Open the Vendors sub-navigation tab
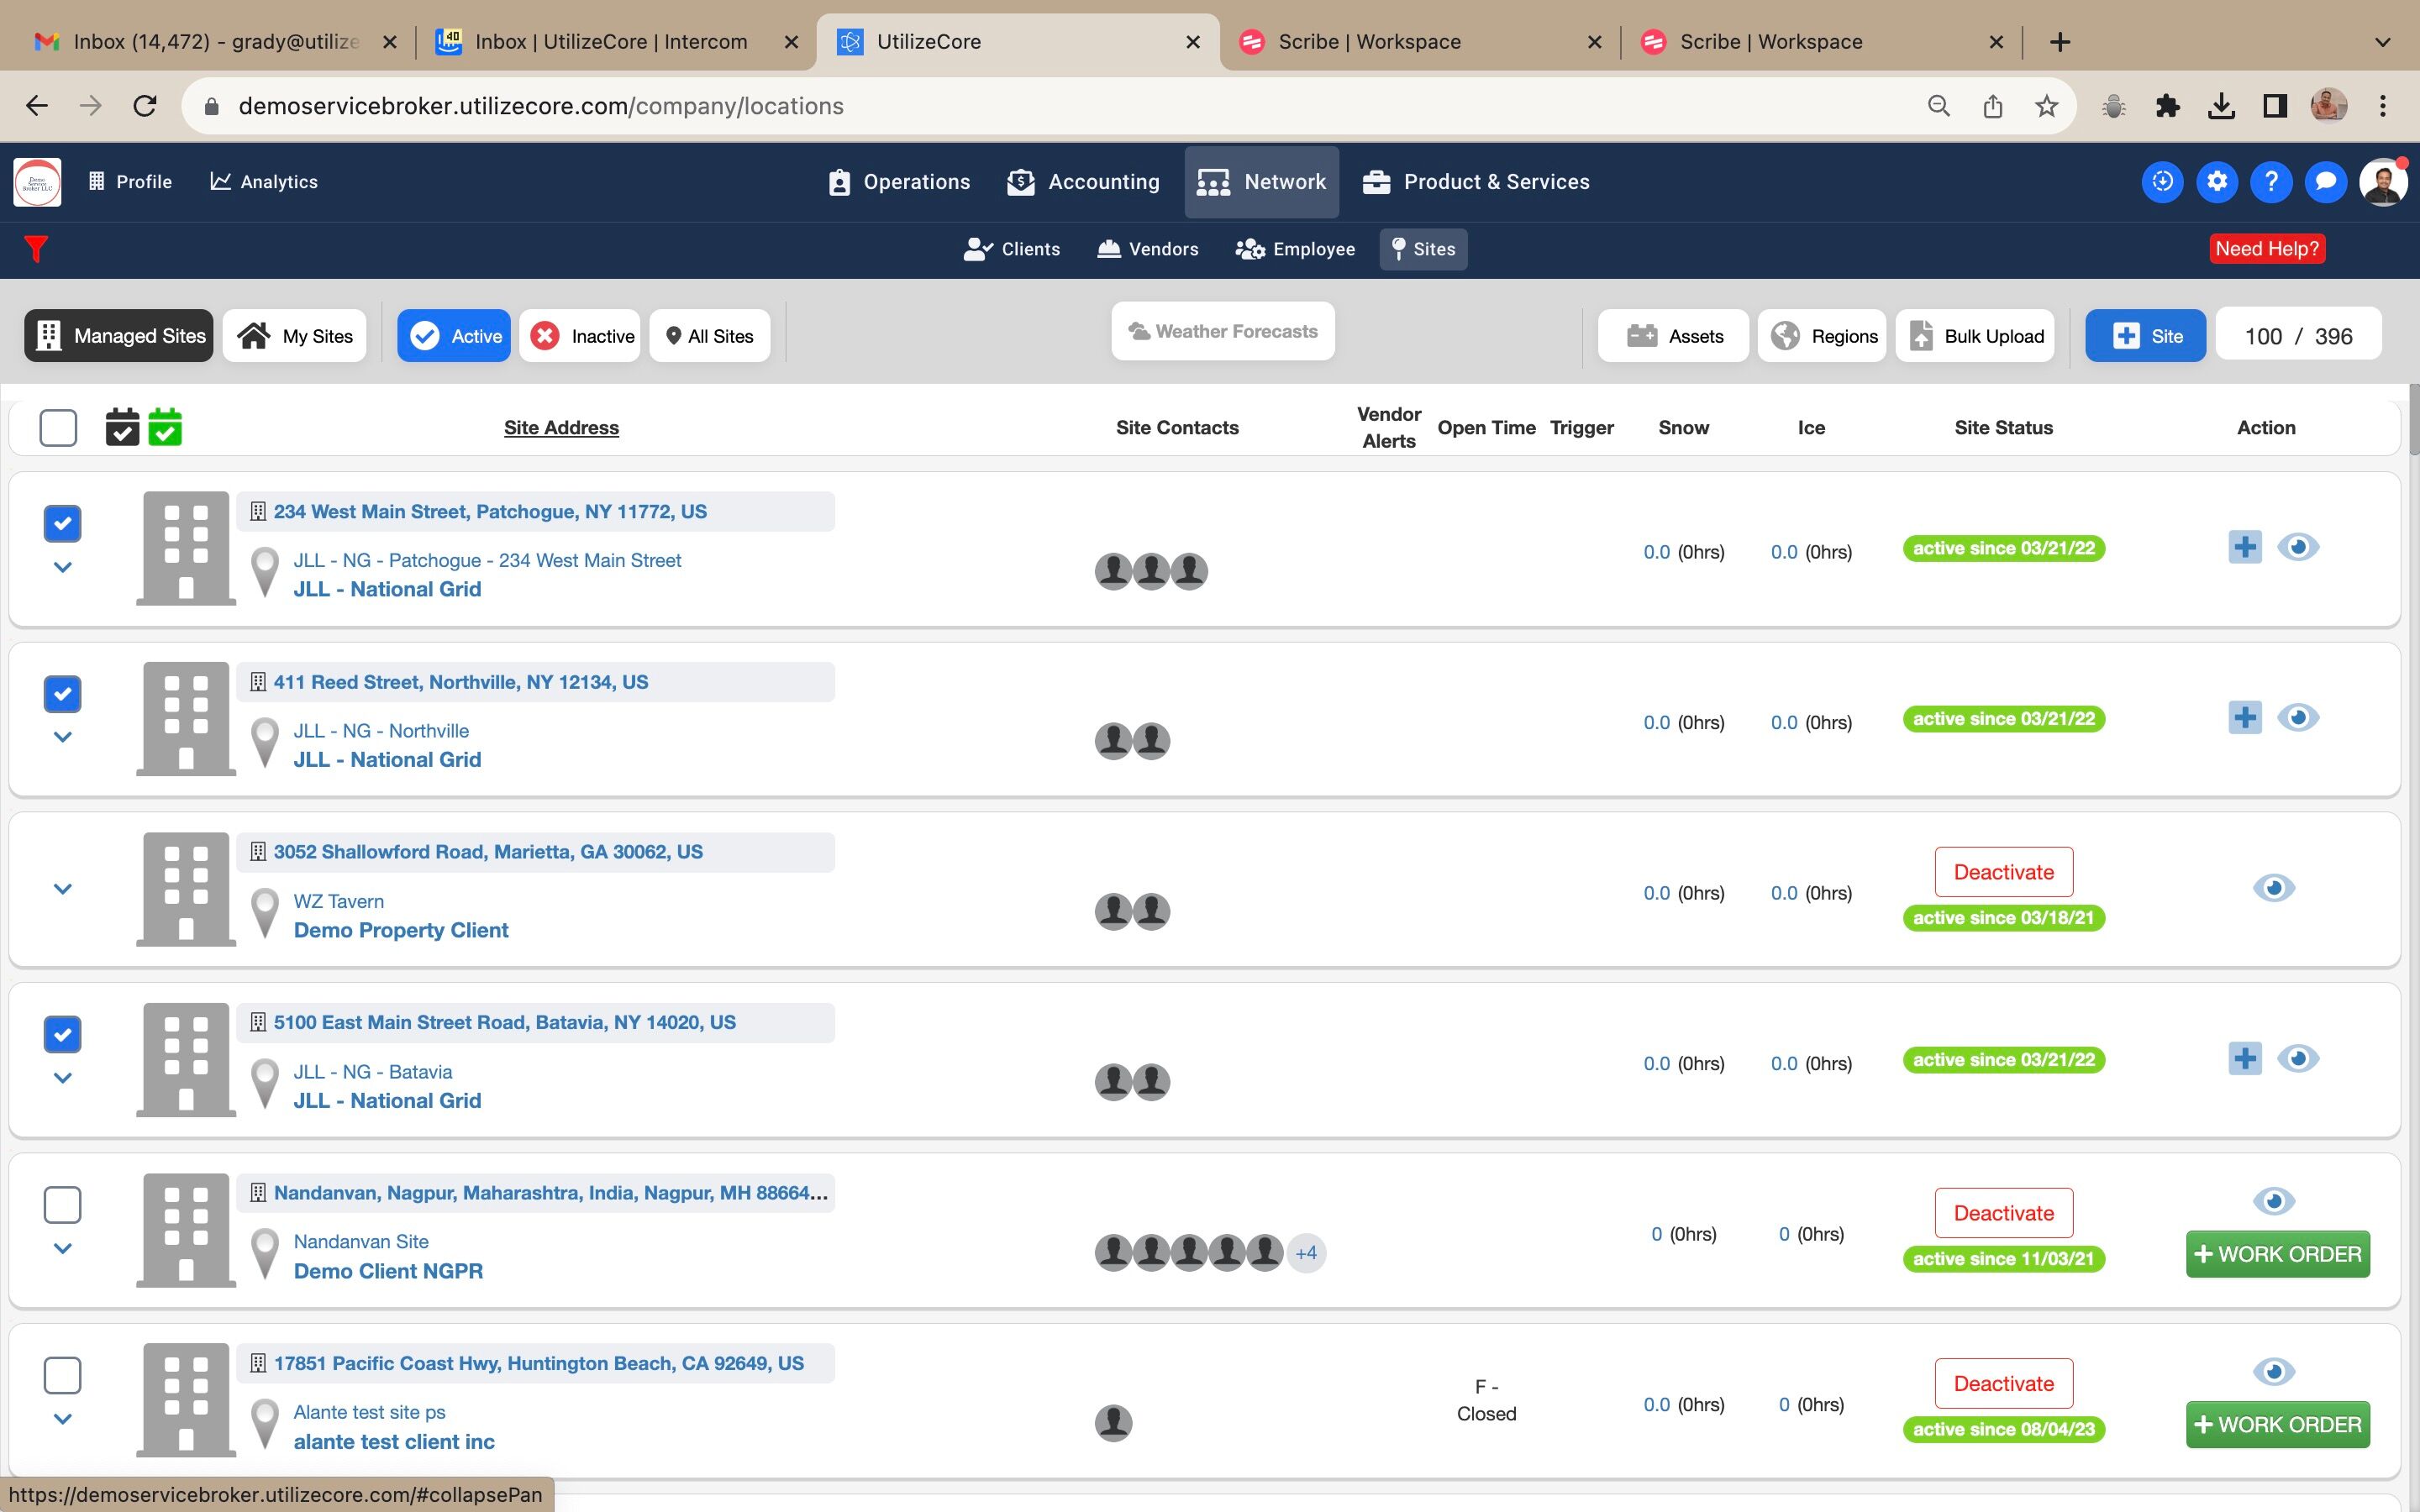This screenshot has width=2420, height=1512. (x=1147, y=249)
